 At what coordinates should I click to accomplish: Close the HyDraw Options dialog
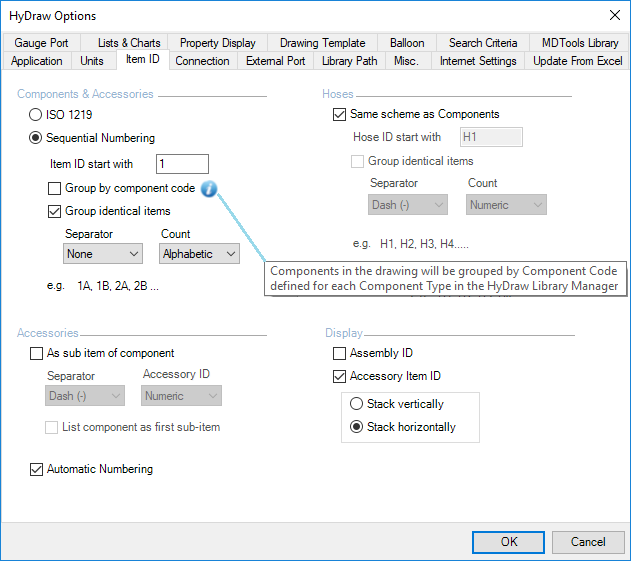[615, 16]
